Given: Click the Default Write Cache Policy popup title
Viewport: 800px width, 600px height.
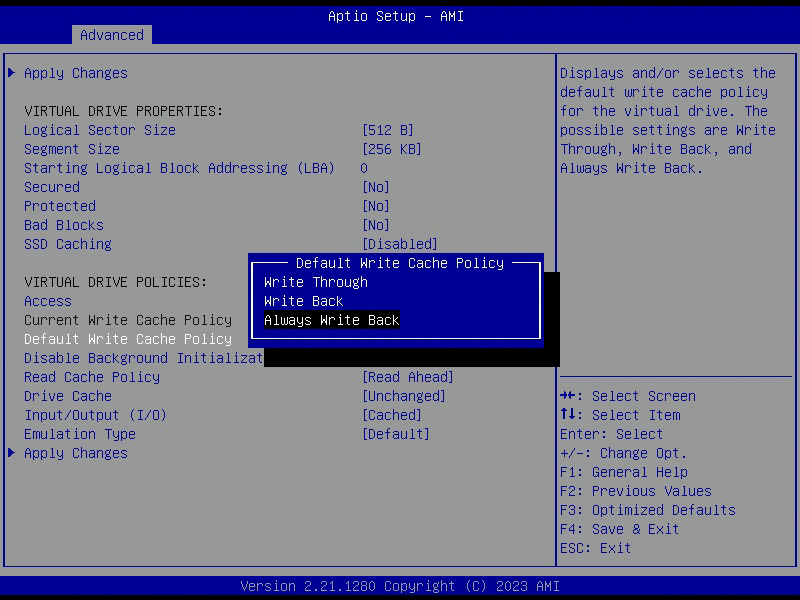Looking at the screenshot, I should 399,263.
